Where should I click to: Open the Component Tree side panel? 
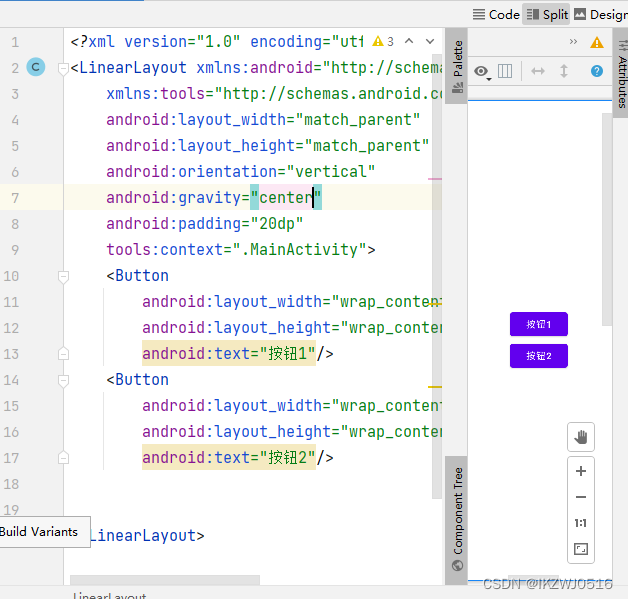(x=457, y=519)
